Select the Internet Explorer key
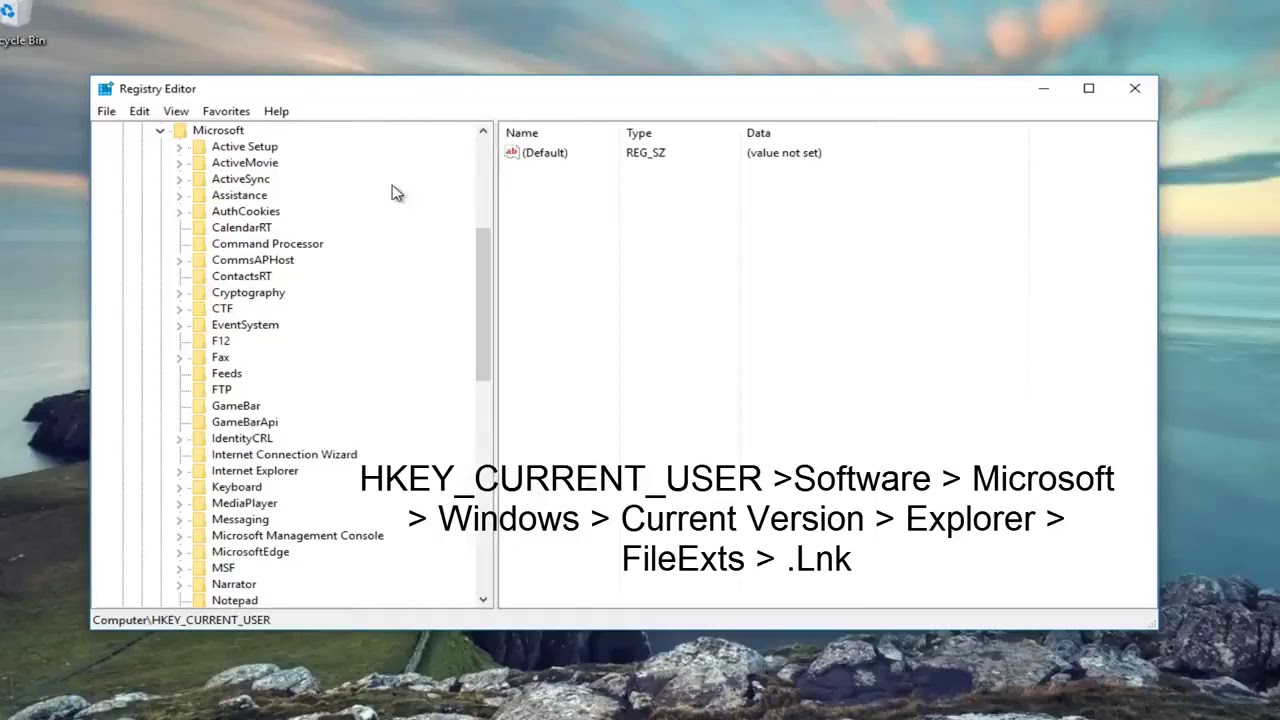The height and width of the screenshot is (720, 1280). (255, 470)
